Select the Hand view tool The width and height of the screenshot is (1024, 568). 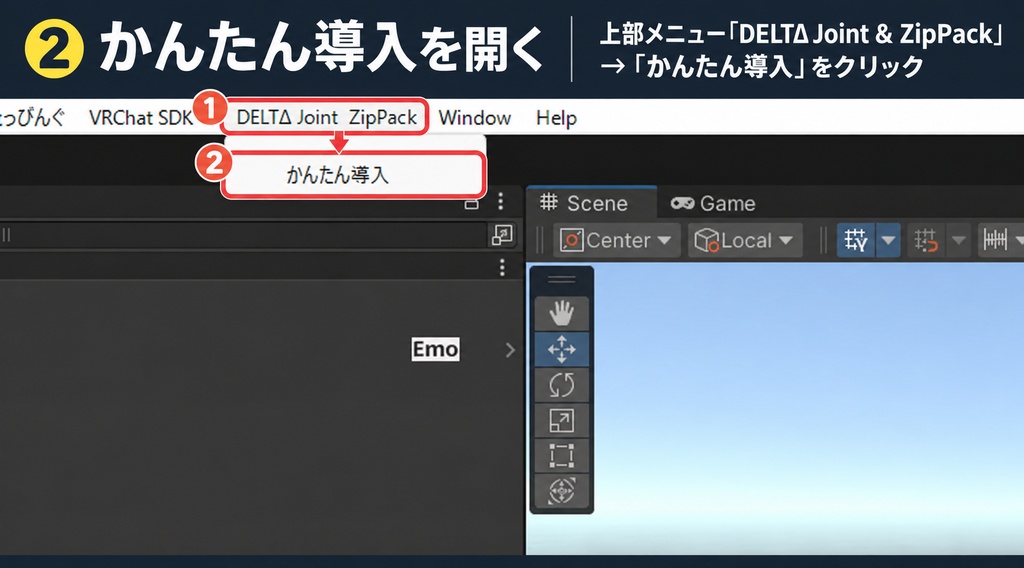[x=562, y=313]
